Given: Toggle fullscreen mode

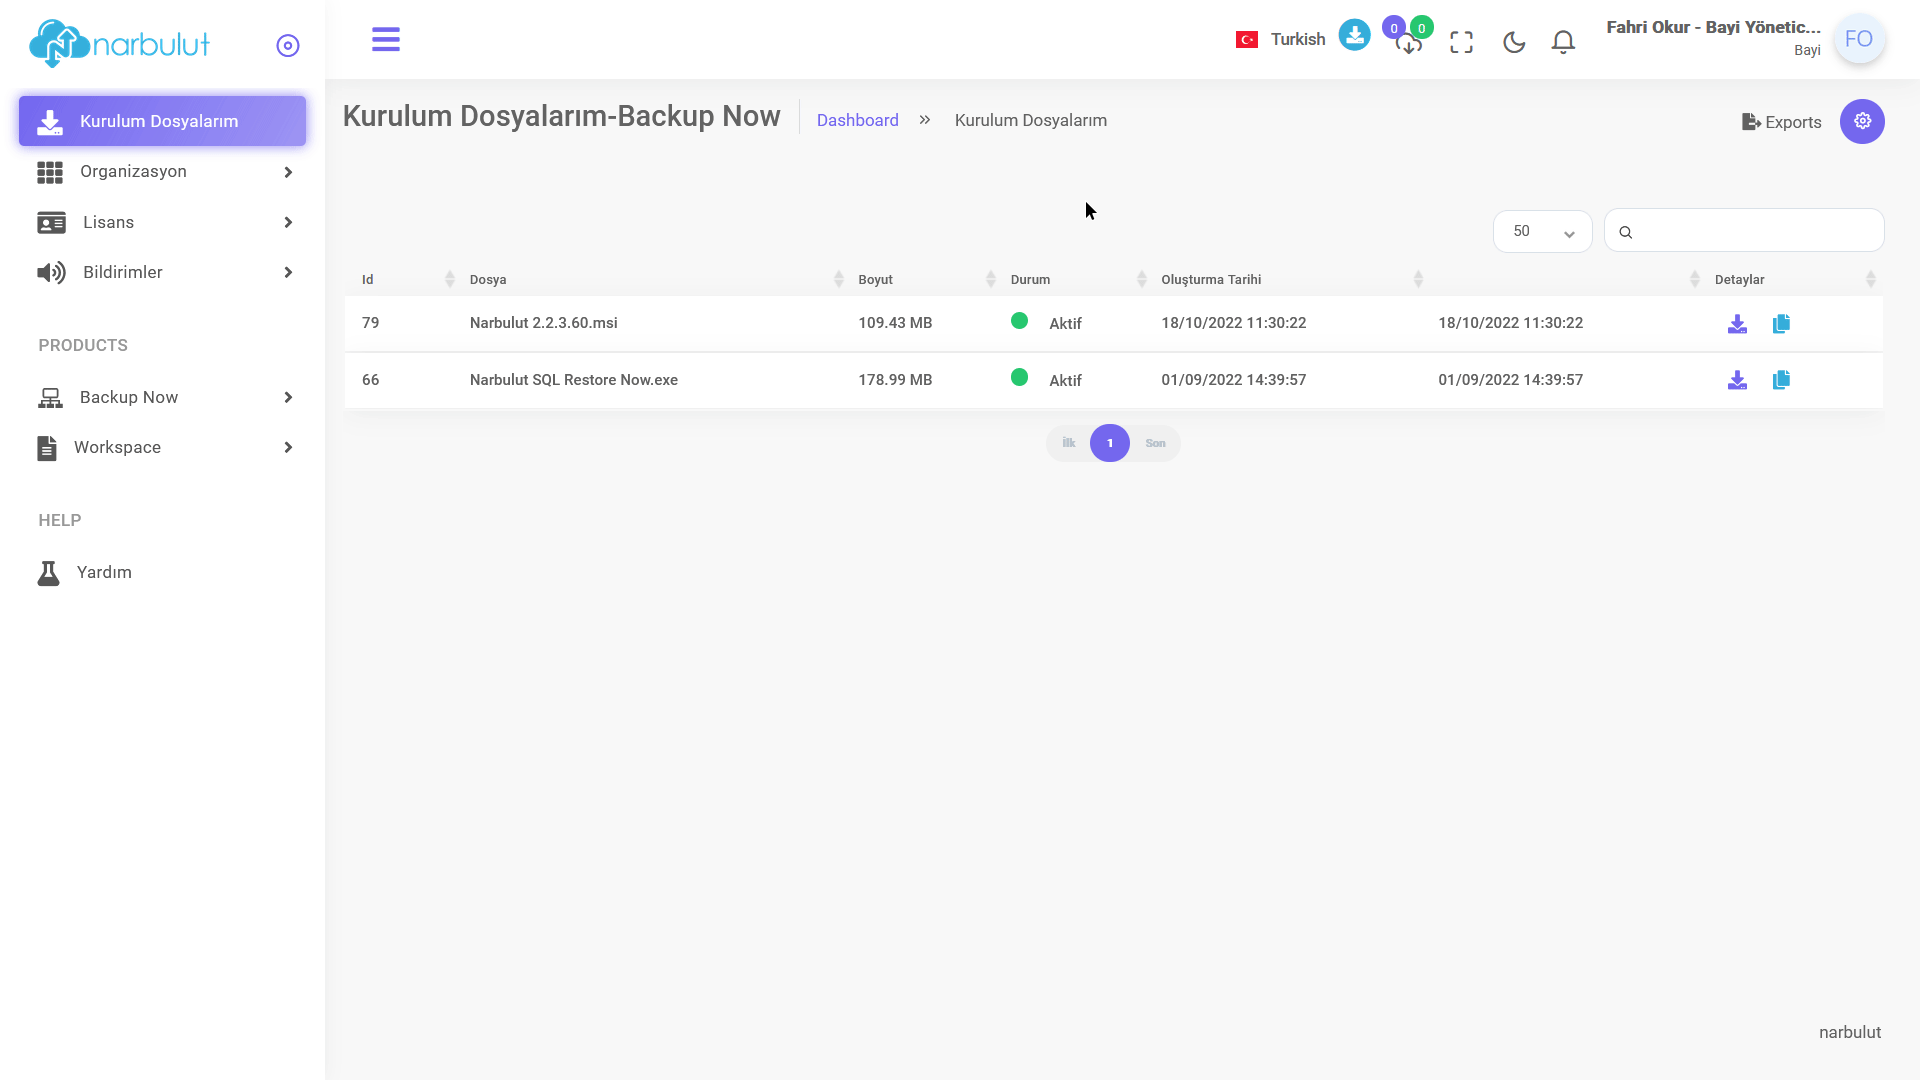Looking at the screenshot, I should [x=1461, y=42].
